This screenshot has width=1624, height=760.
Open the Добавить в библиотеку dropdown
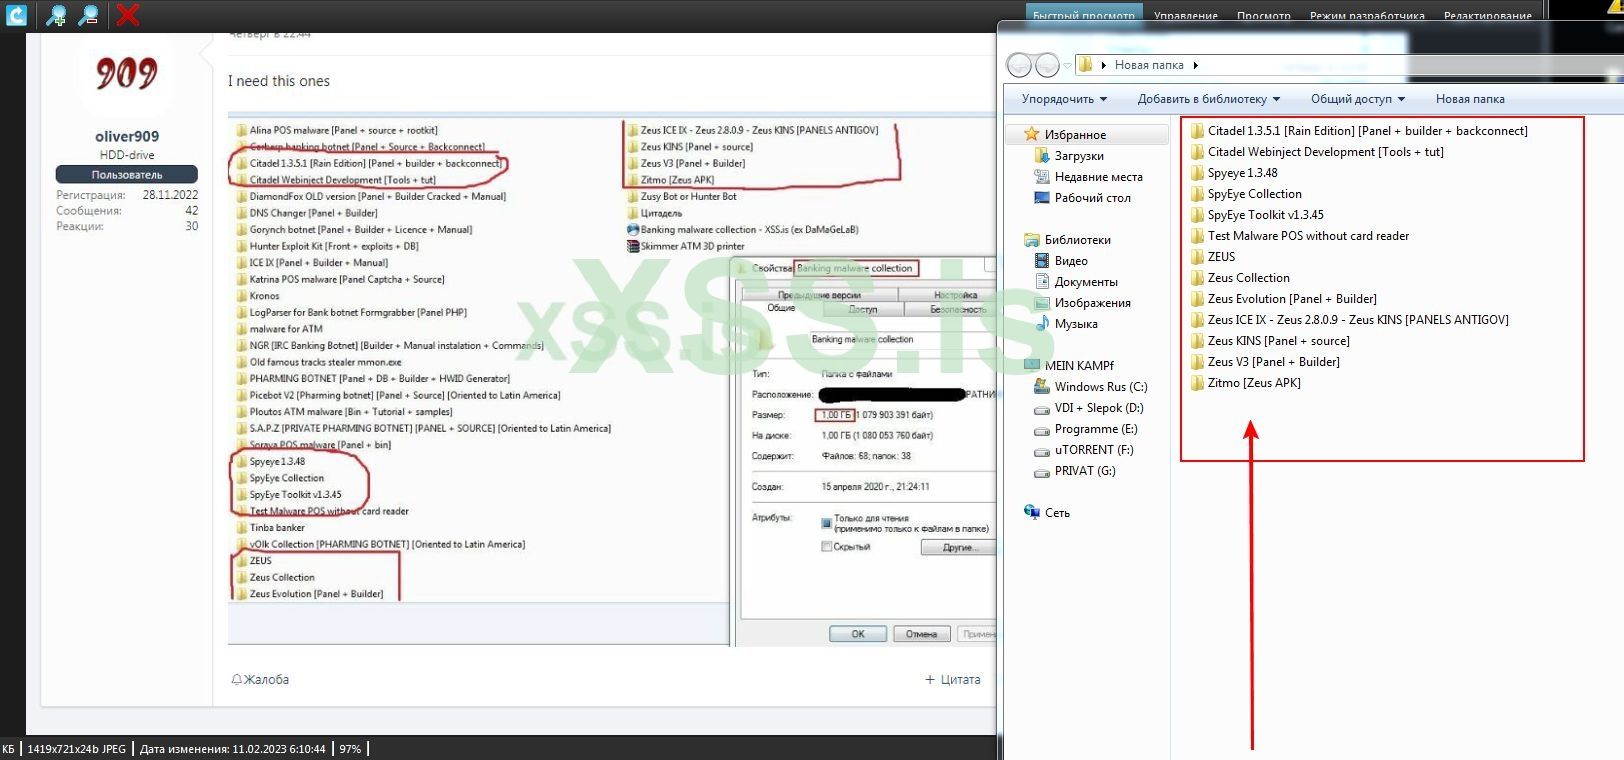pyautogui.click(x=1208, y=99)
